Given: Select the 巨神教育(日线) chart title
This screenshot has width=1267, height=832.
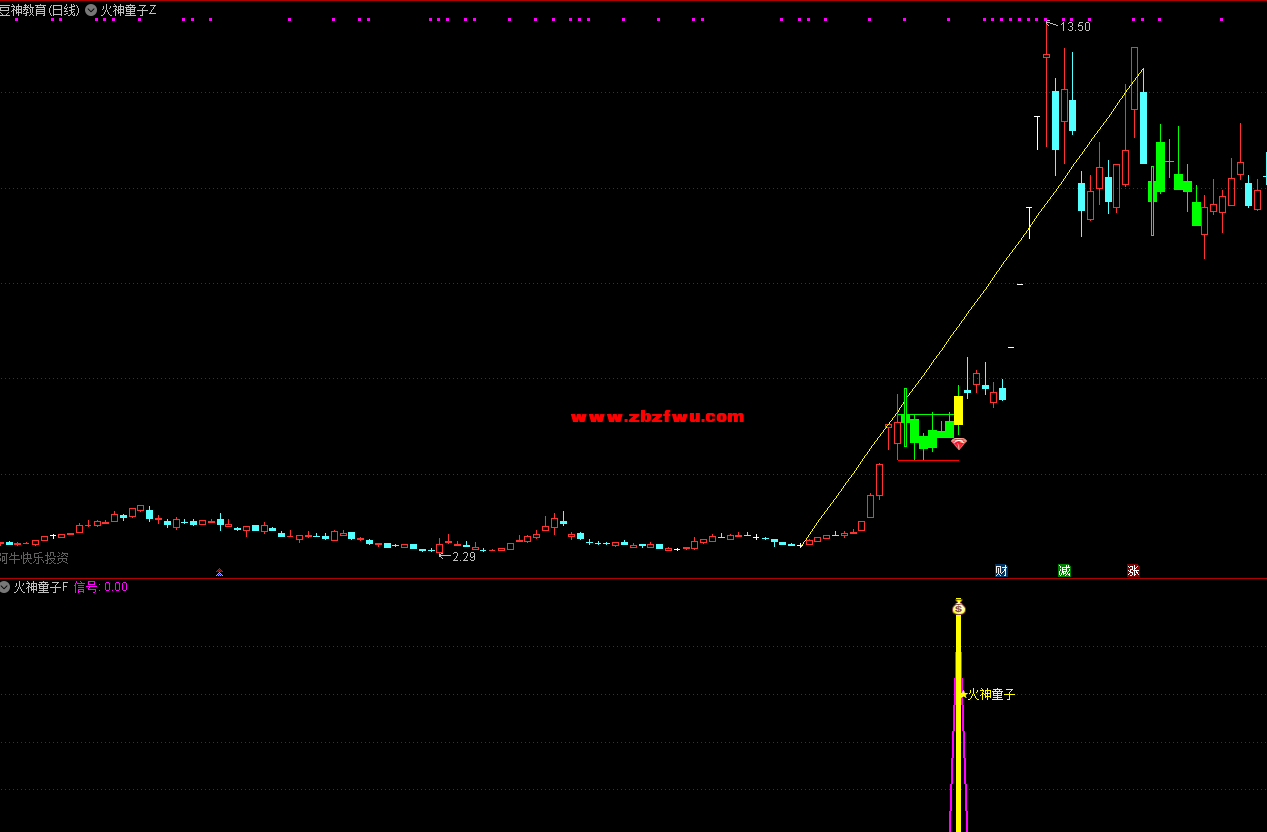Looking at the screenshot, I should point(39,10).
